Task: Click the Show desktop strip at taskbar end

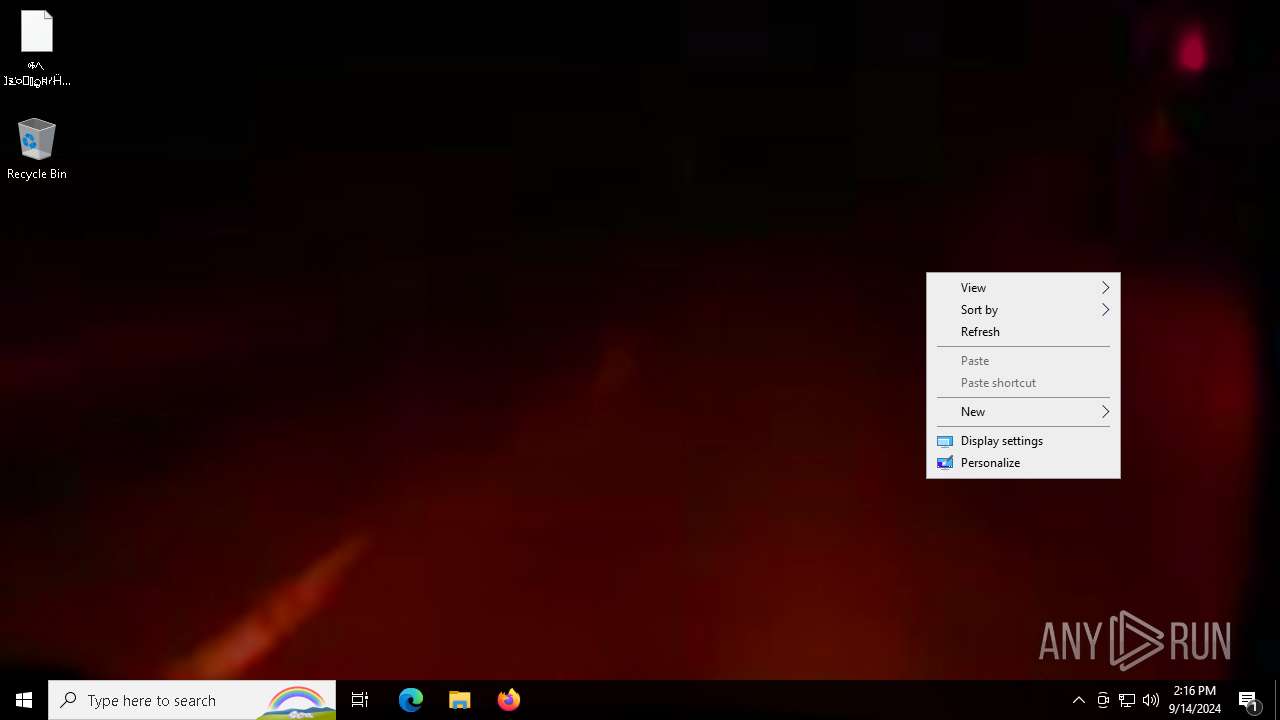Action: coord(1277,700)
